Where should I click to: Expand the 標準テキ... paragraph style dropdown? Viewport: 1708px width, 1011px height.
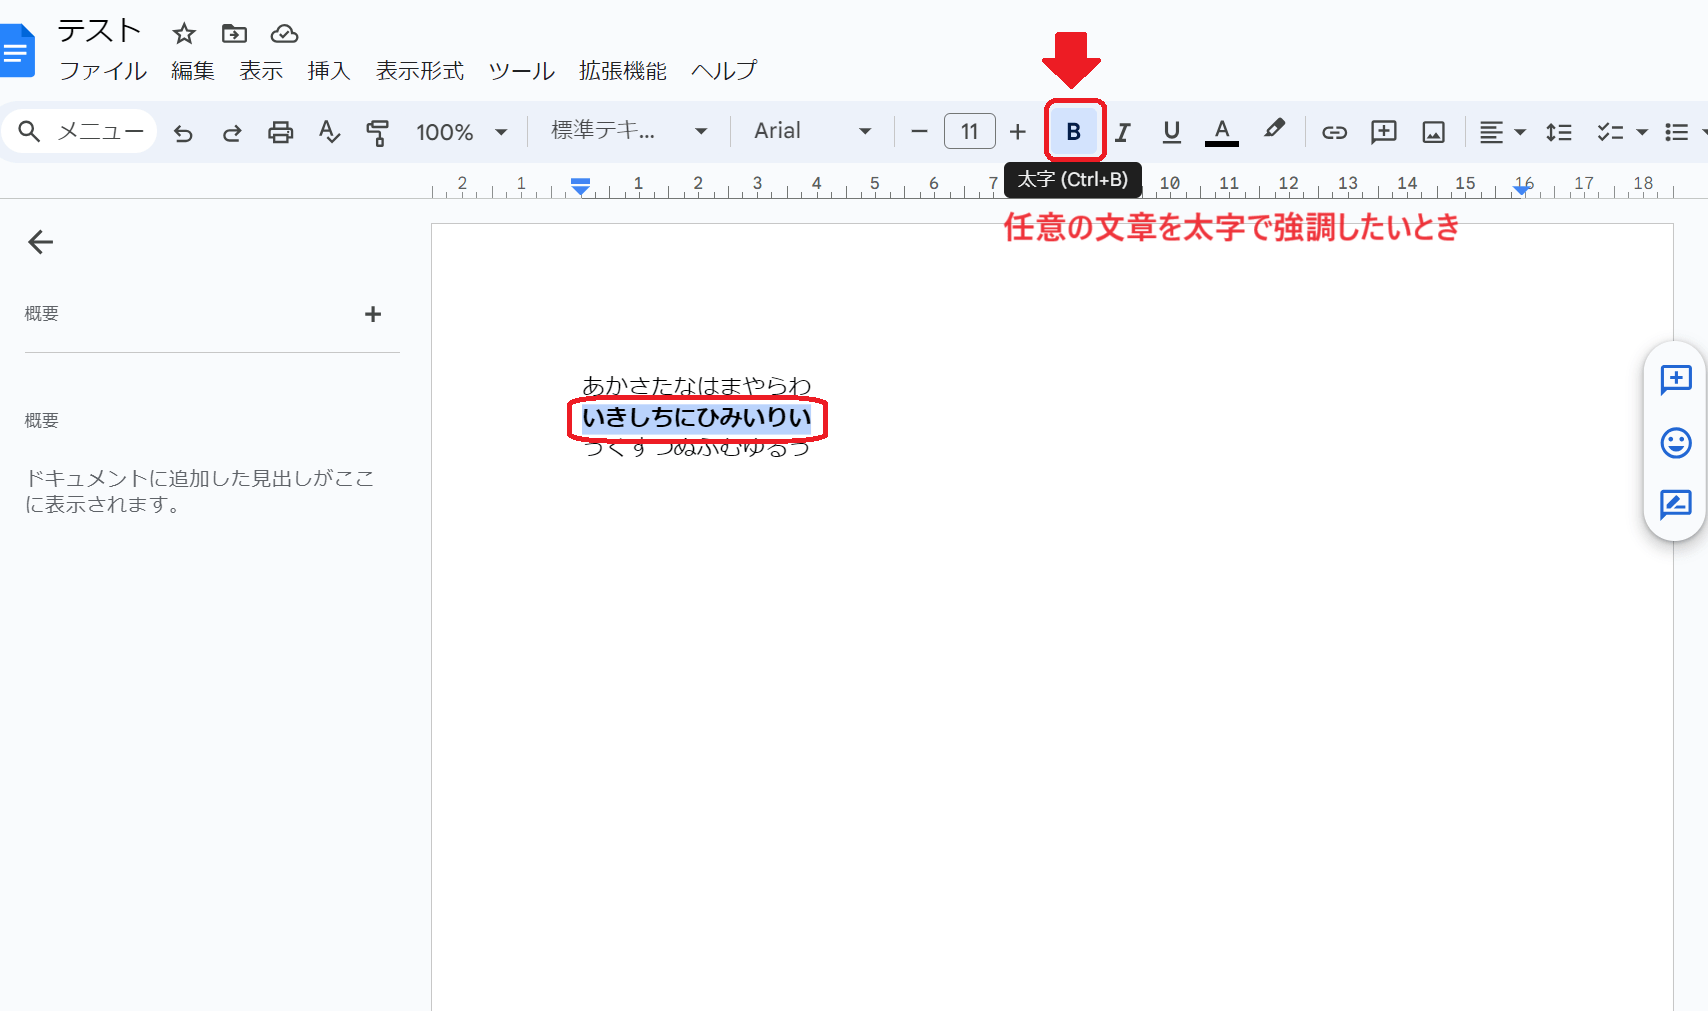629,131
